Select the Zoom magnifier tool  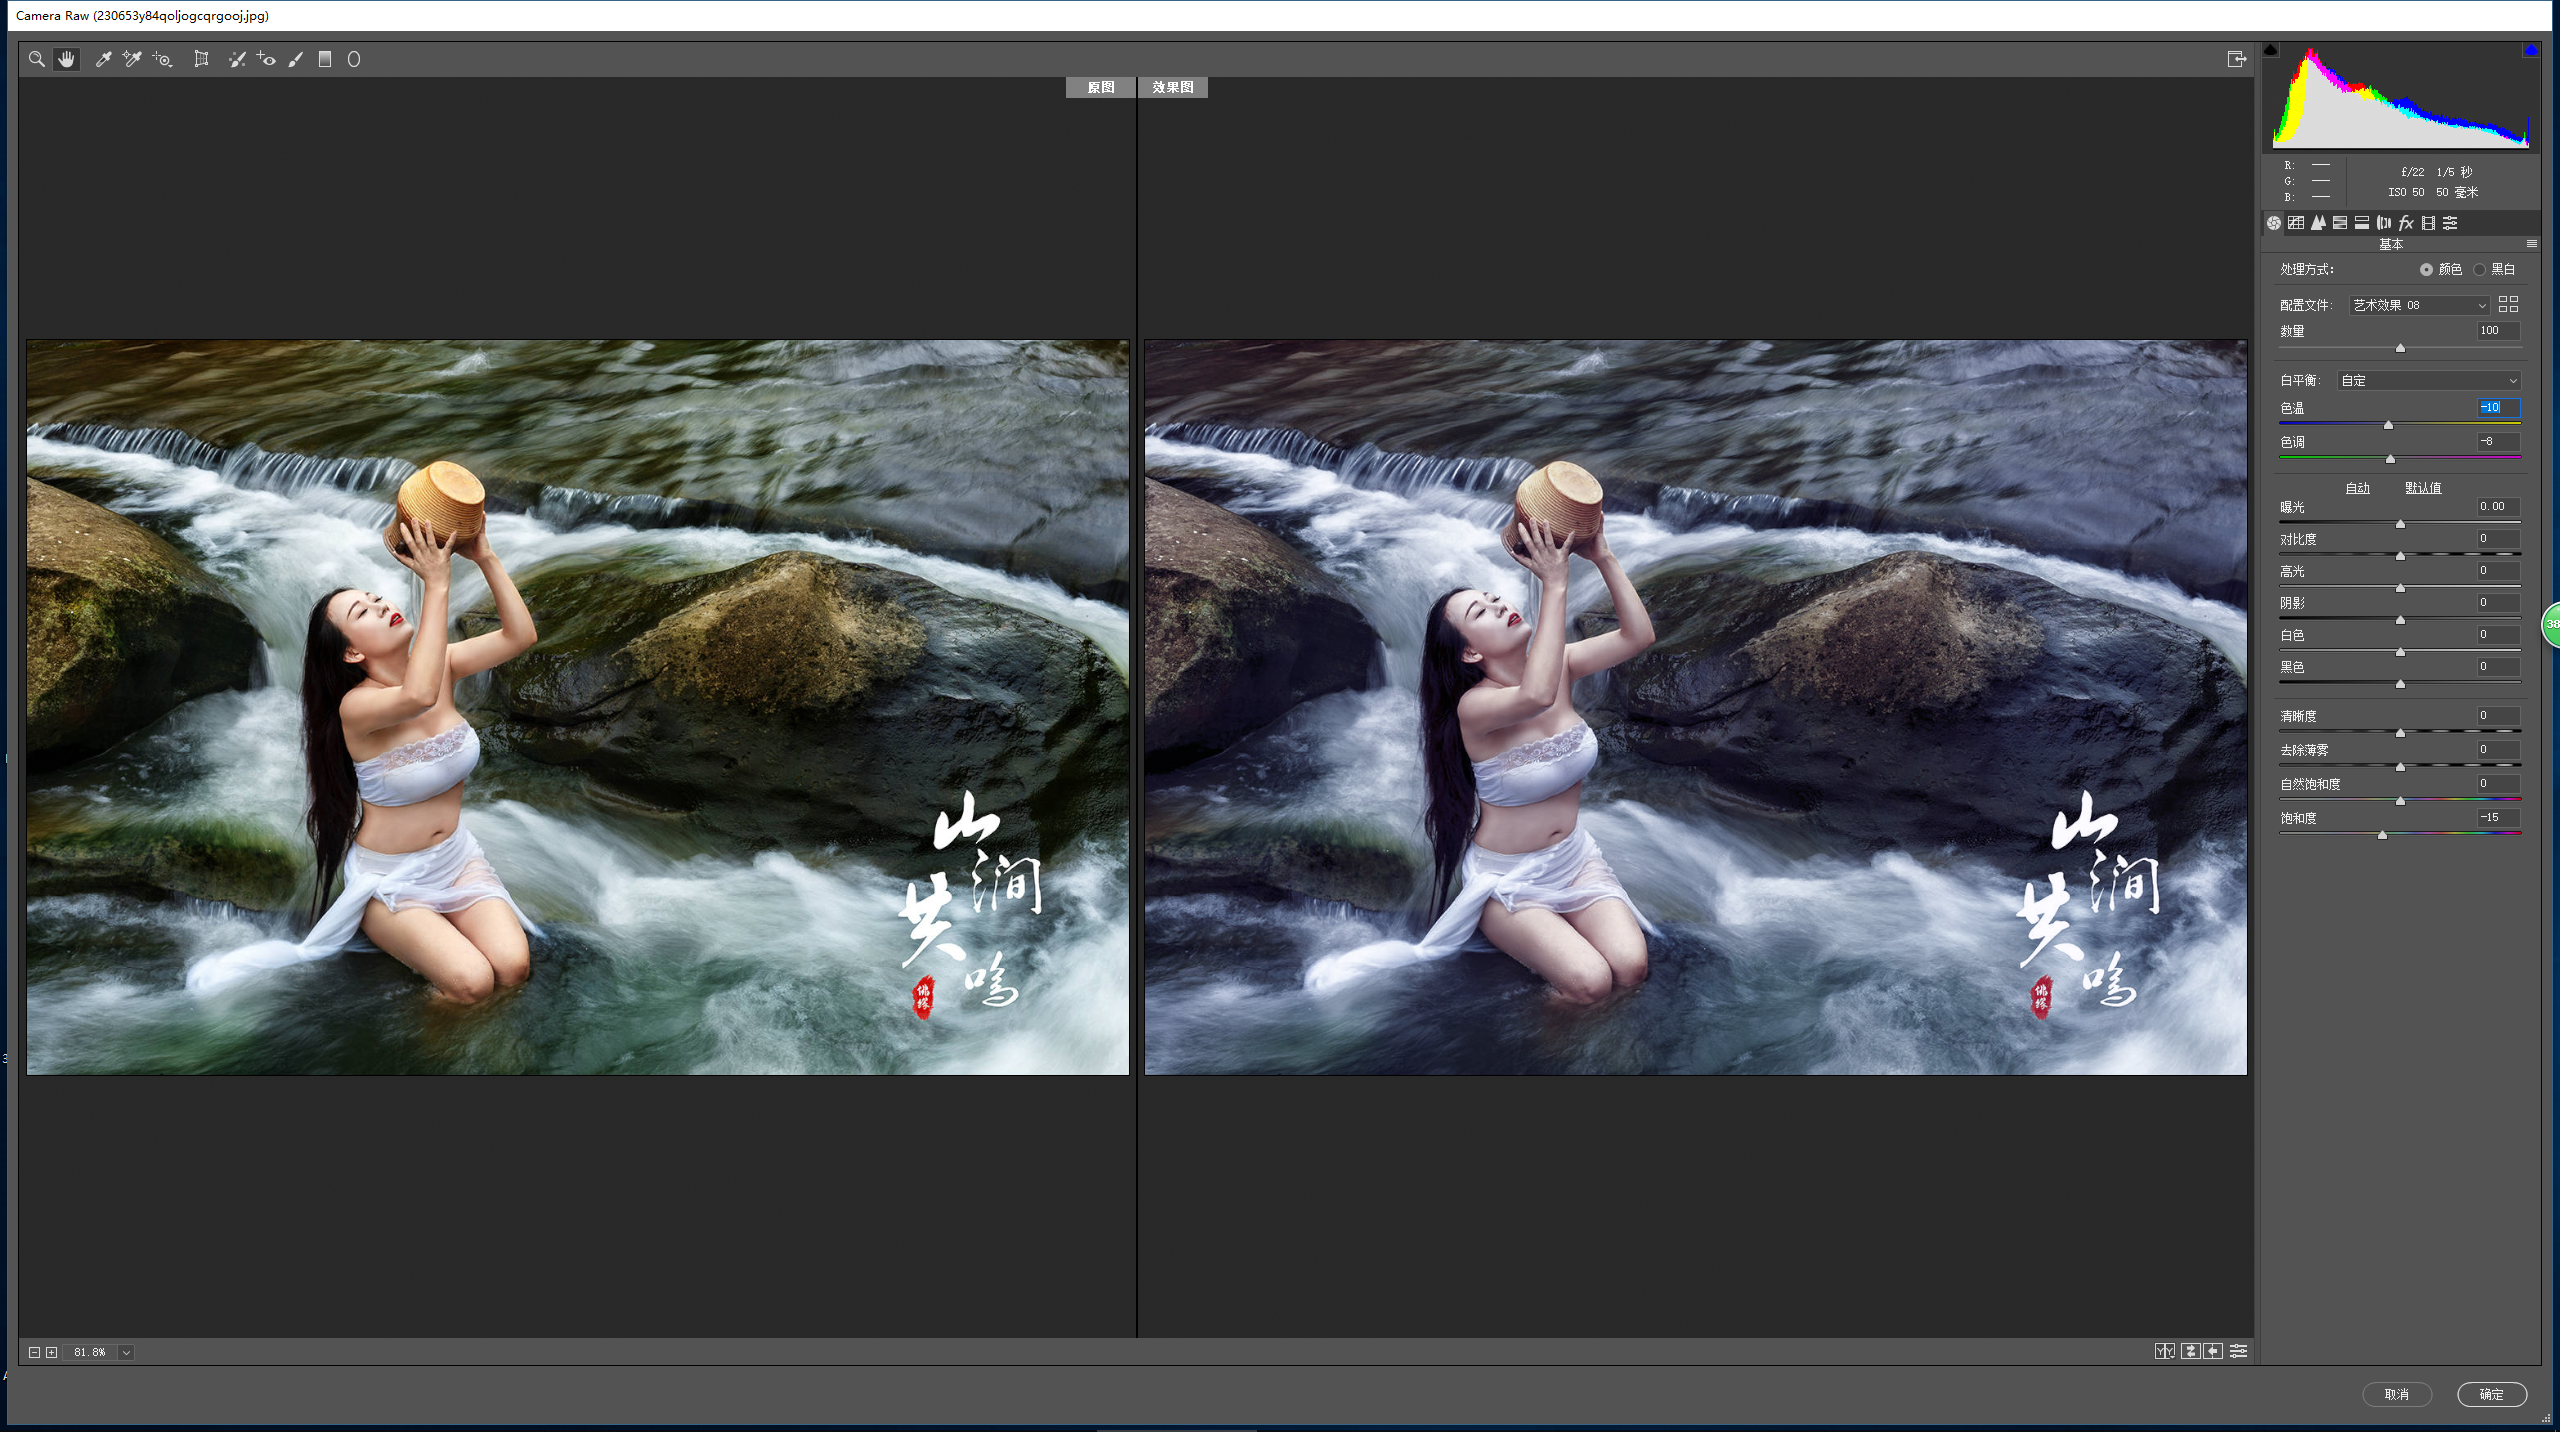(37, 60)
